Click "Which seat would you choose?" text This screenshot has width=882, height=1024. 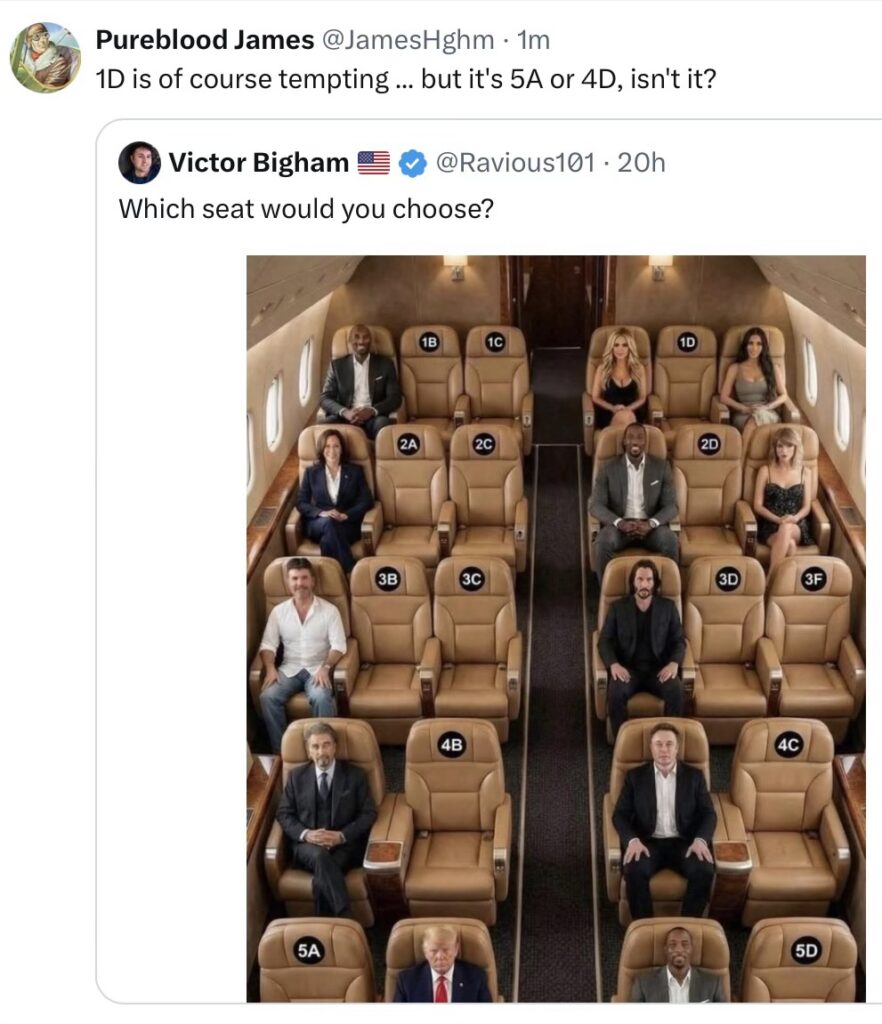[x=306, y=209]
